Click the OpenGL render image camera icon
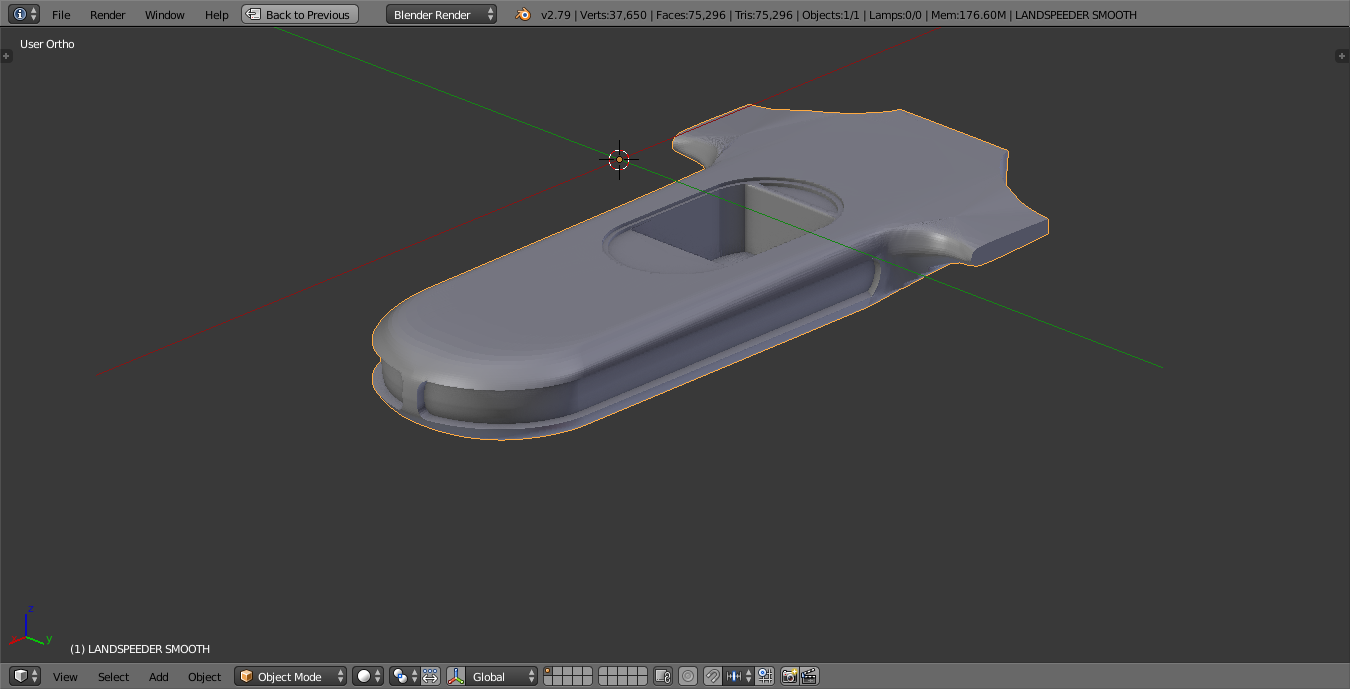 (x=790, y=676)
